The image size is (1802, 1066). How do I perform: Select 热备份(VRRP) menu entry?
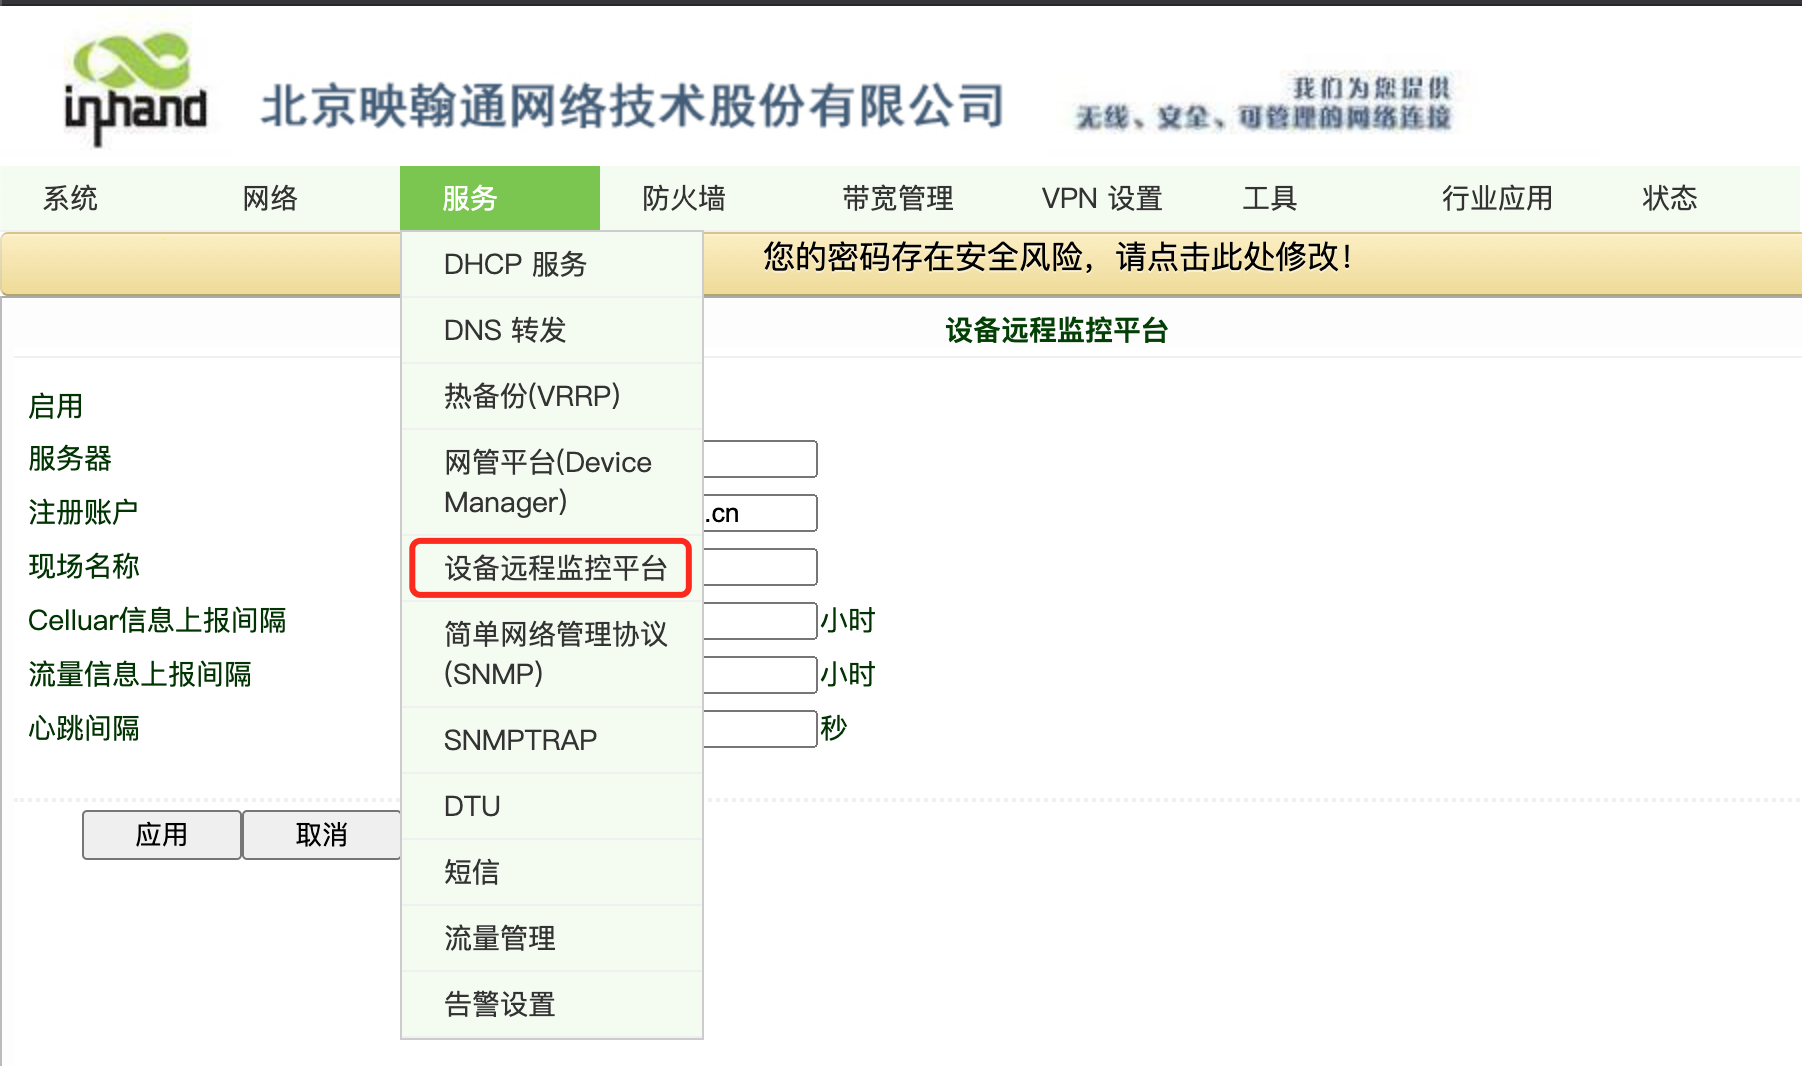click(532, 396)
